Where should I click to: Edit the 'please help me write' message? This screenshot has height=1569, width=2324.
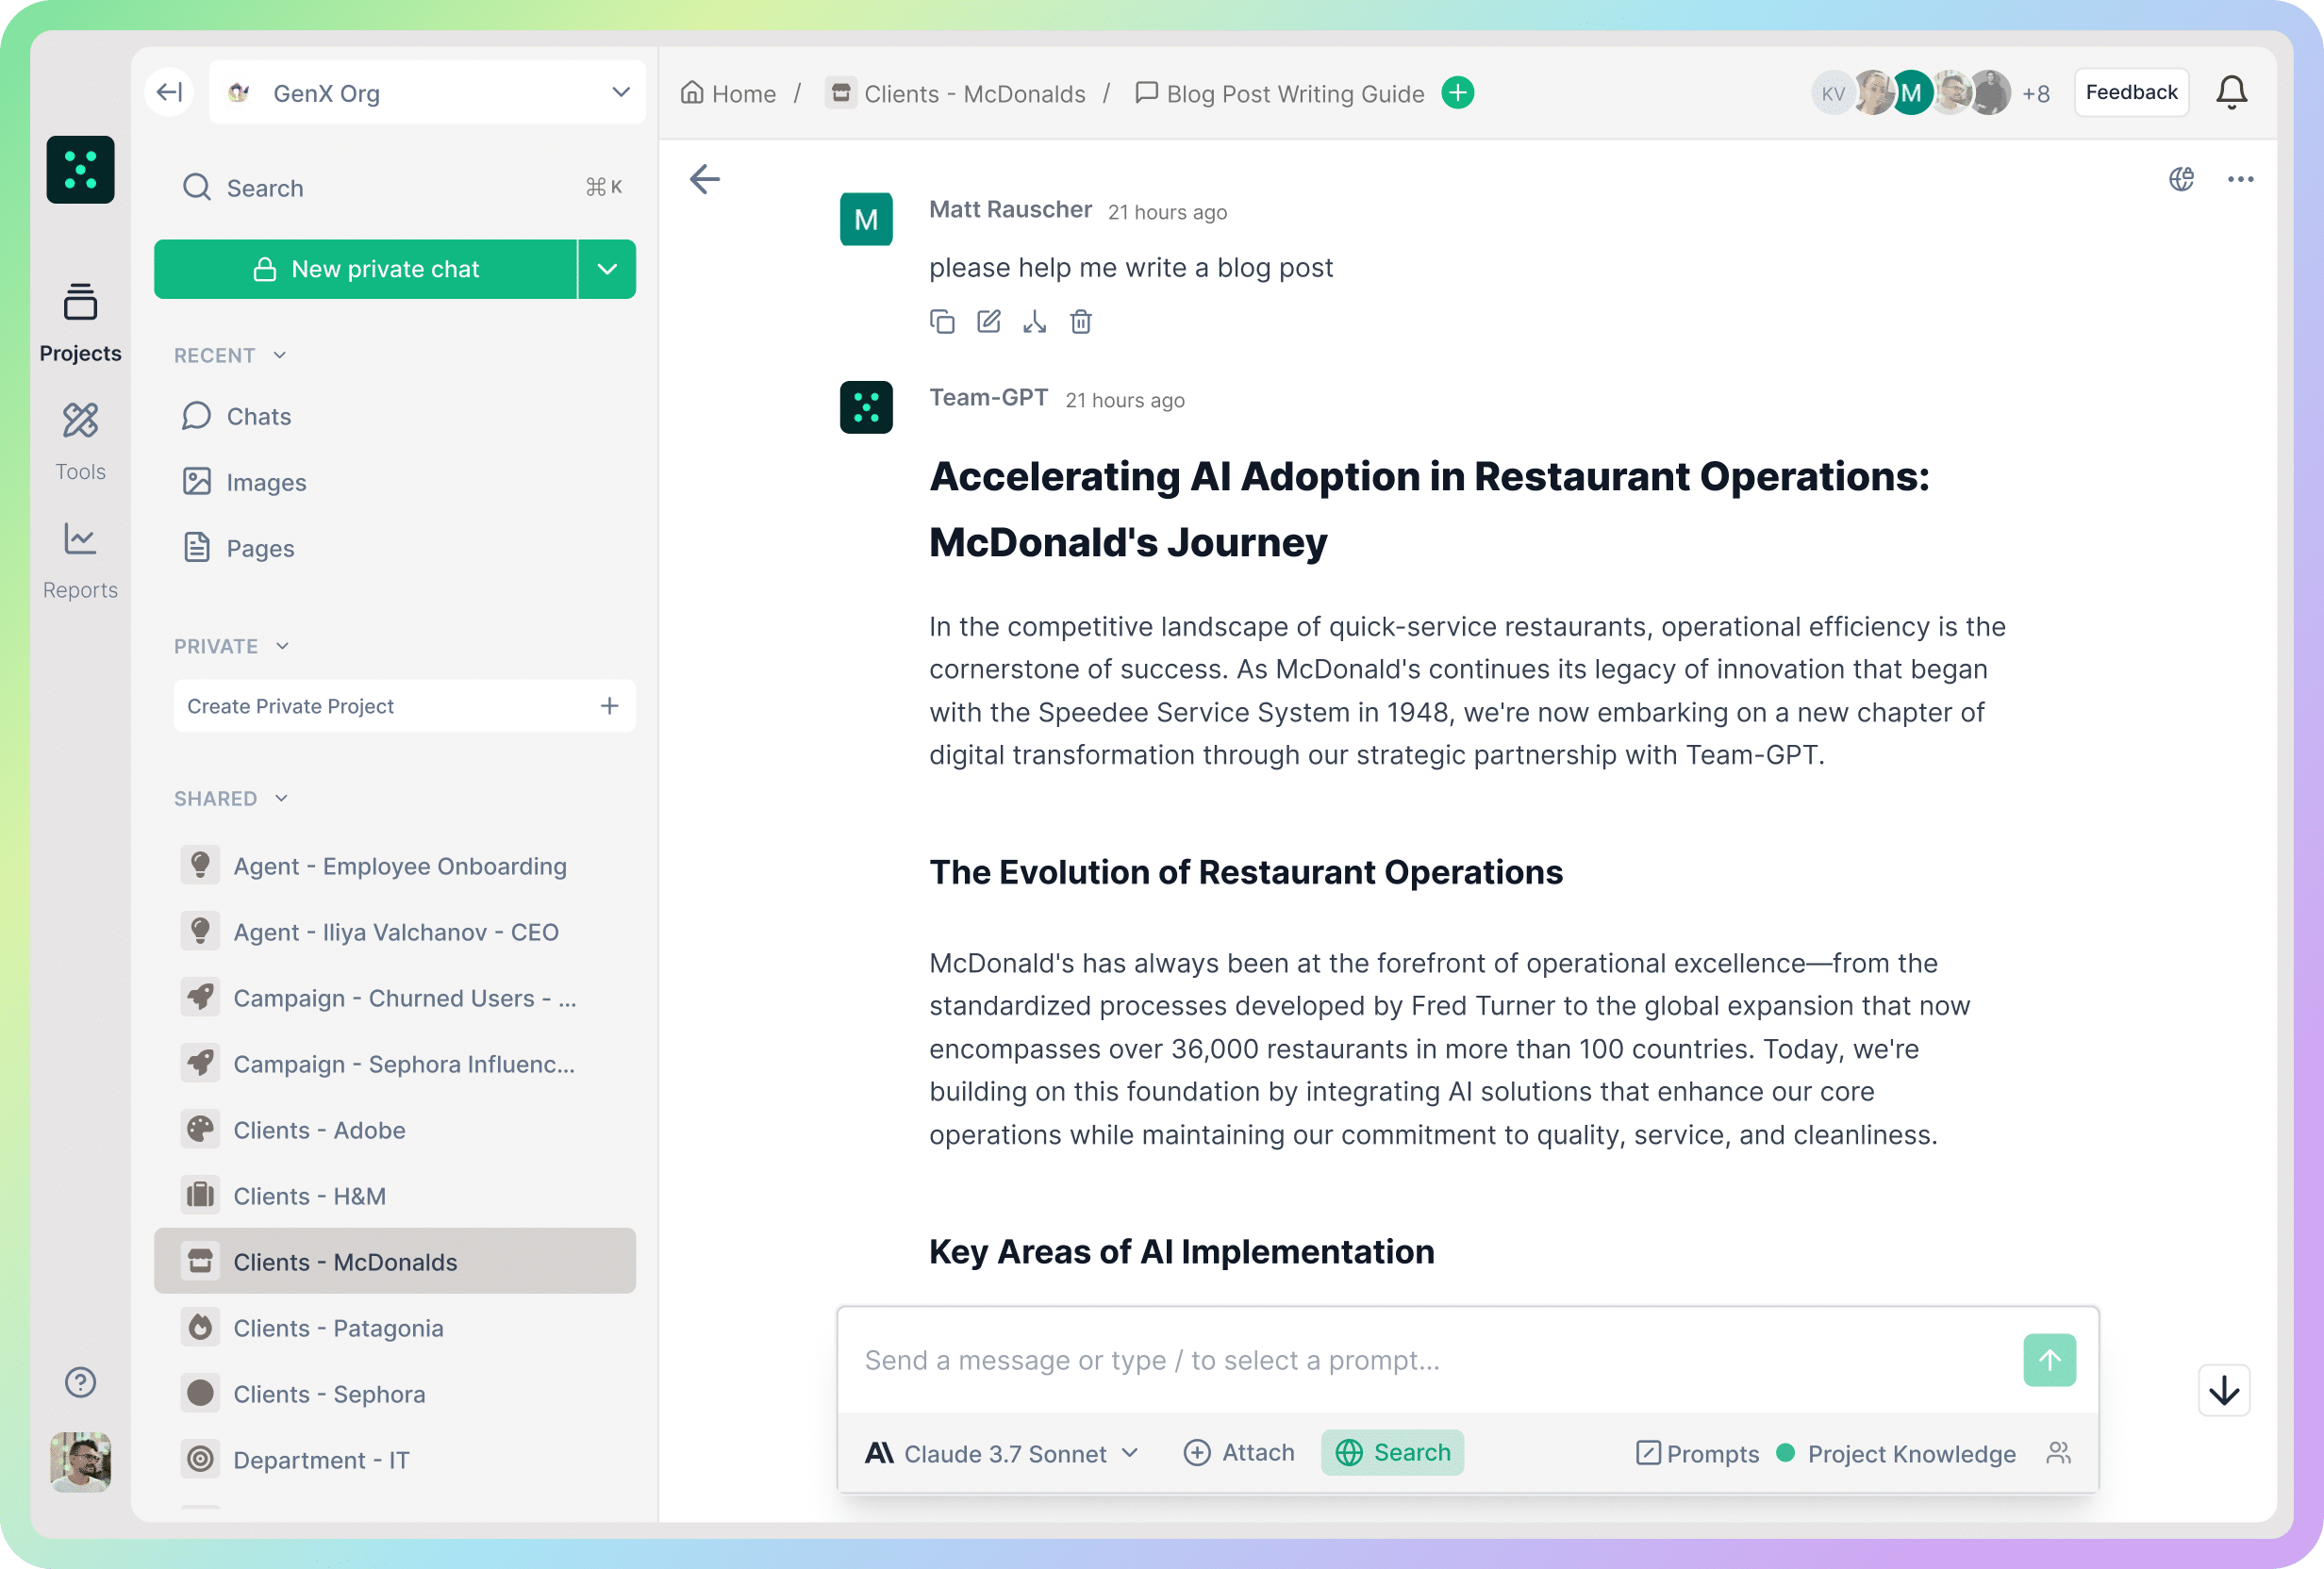tap(988, 322)
